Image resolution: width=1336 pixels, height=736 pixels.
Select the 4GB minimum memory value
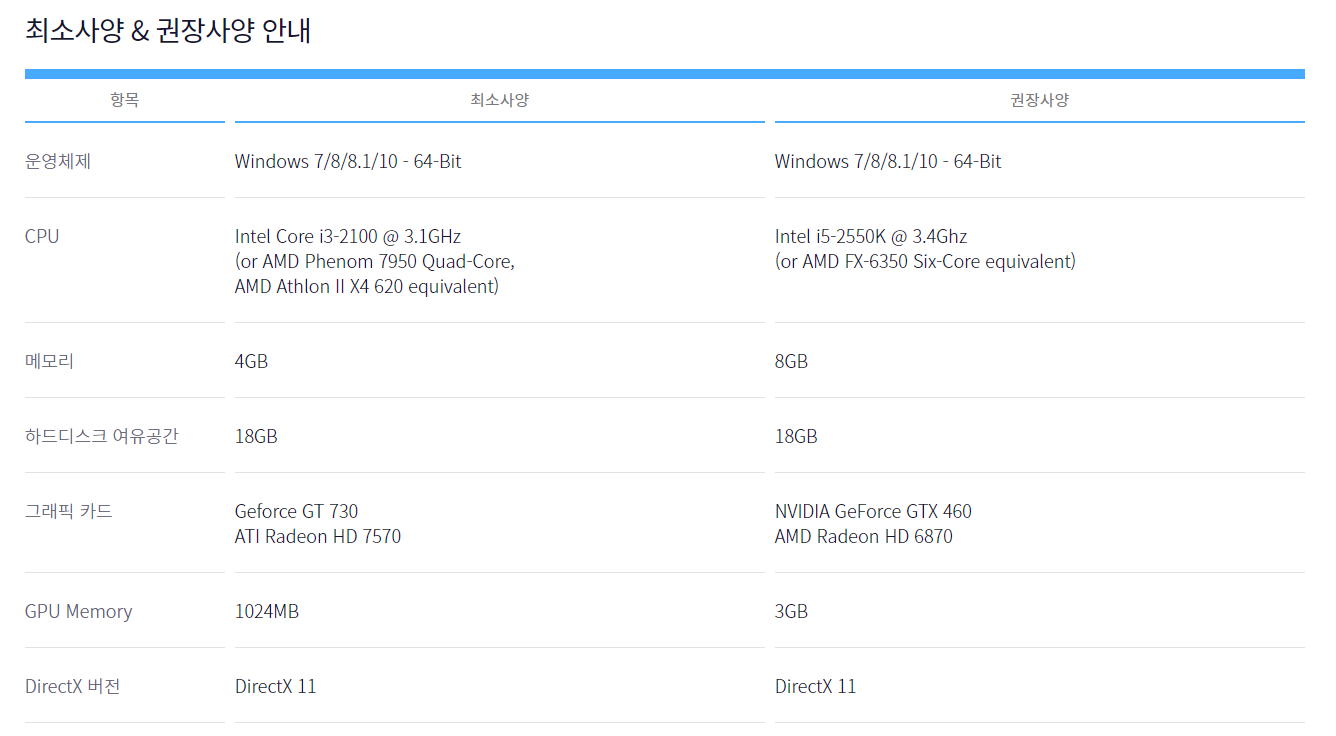[x=252, y=361]
